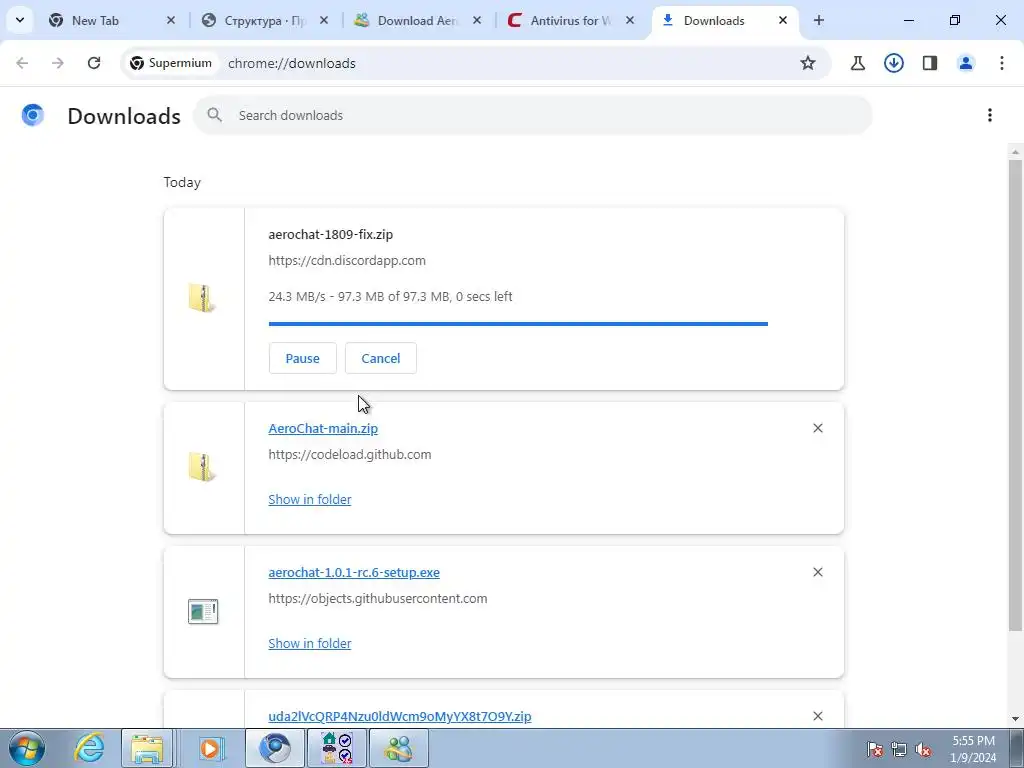The image size is (1024, 768).
Task: Remove uda2lVcQRP4Nzu0ldWcm9oMyYX8t7O9Y.zip from the list
Action: coord(818,716)
